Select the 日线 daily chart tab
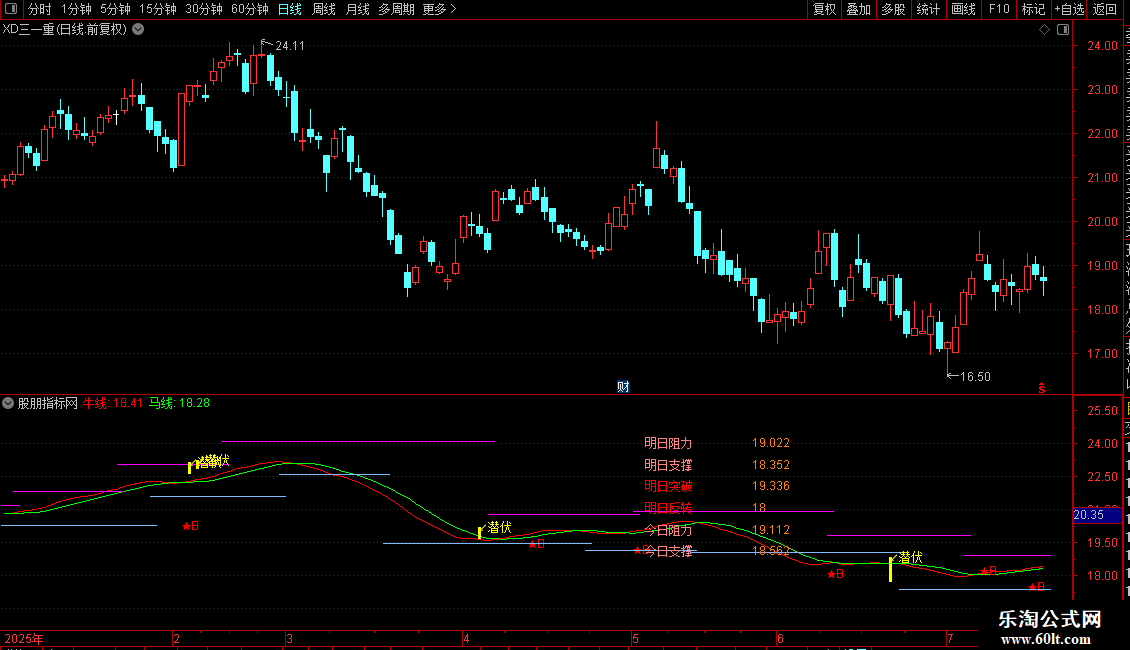The height and width of the screenshot is (650, 1130). point(290,9)
